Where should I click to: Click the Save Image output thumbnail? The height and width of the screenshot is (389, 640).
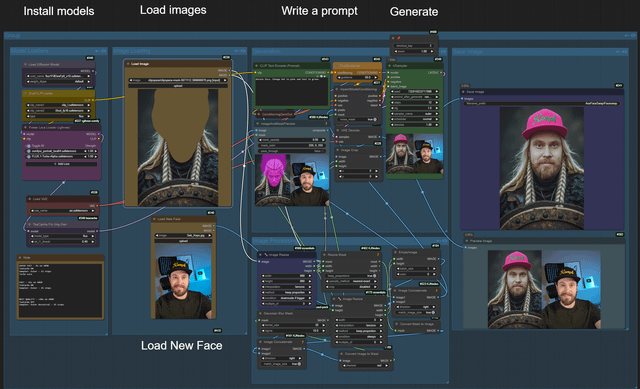pos(542,168)
